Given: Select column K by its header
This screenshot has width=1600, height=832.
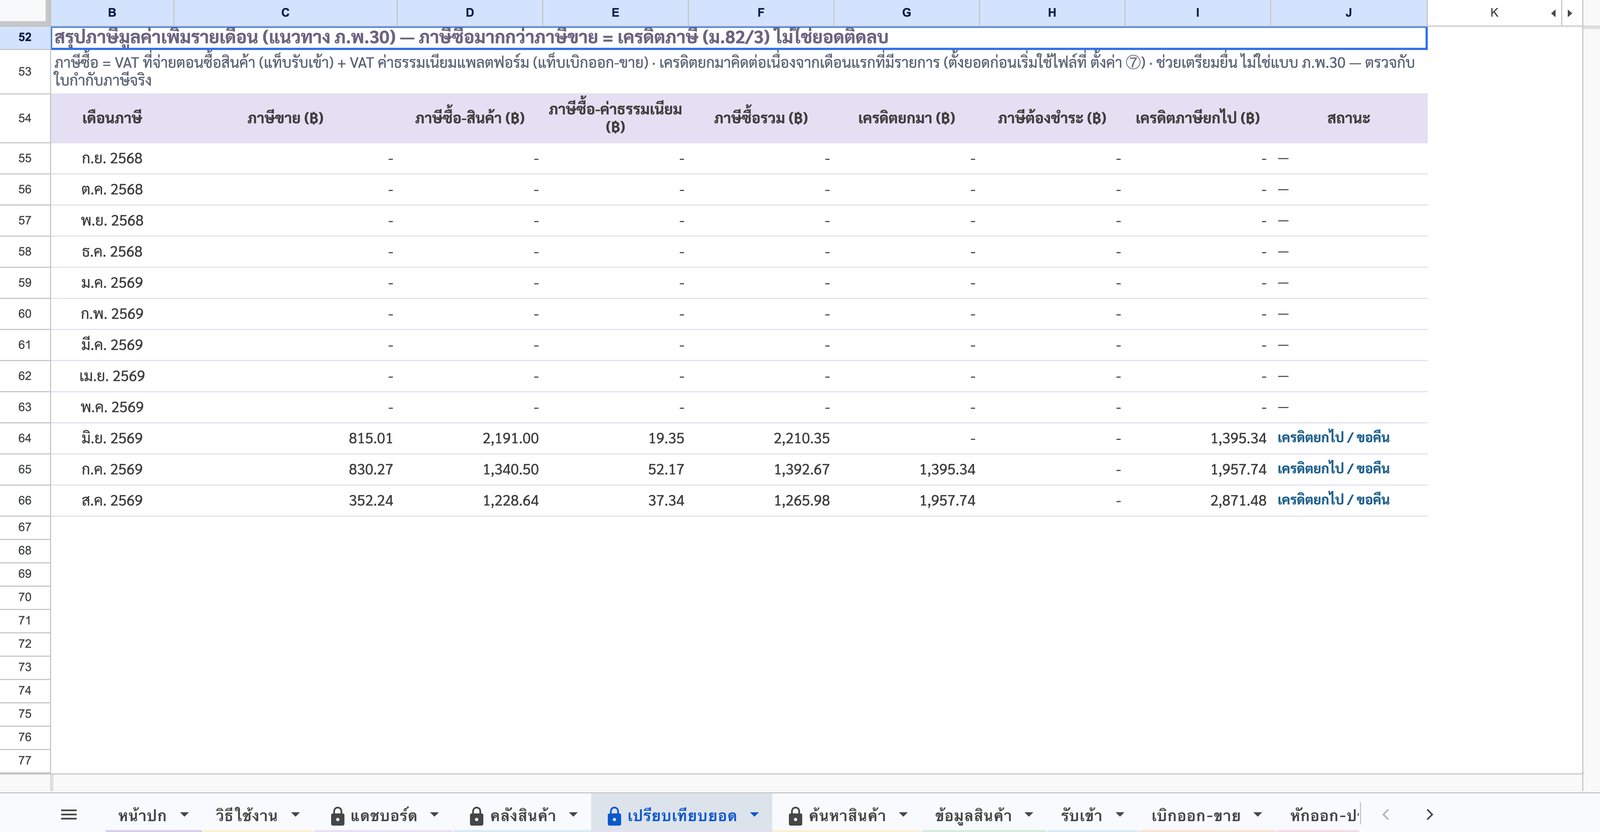Looking at the screenshot, I should coord(1494,13).
